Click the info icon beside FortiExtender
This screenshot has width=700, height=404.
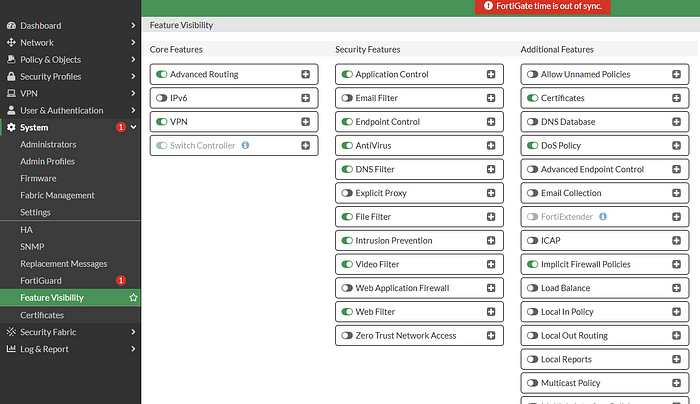click(603, 217)
